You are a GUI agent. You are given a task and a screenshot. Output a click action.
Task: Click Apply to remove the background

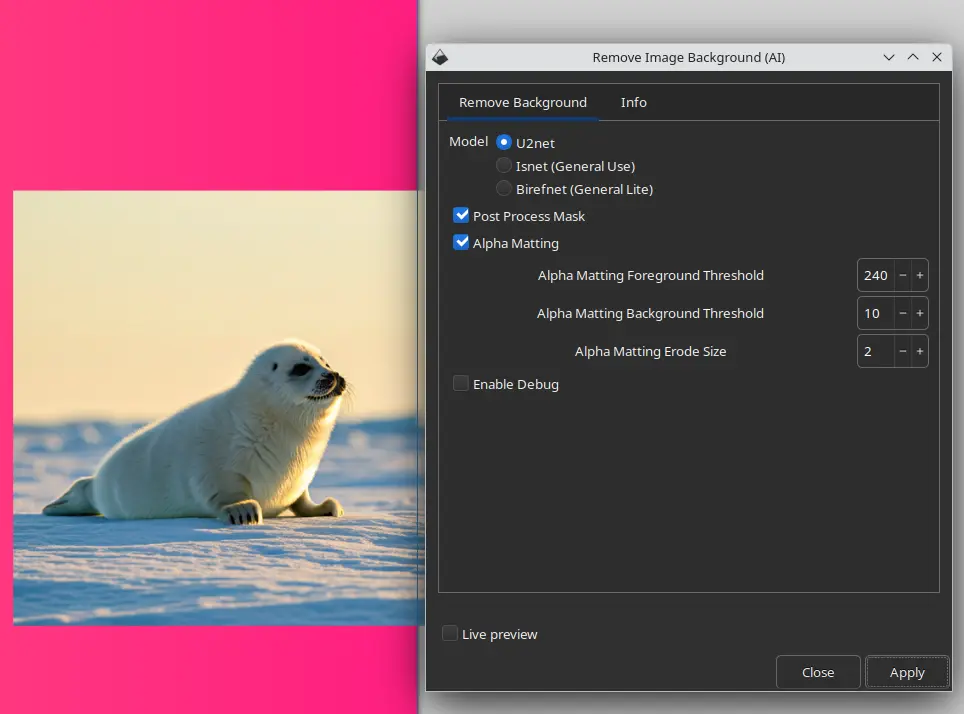[x=906, y=671]
